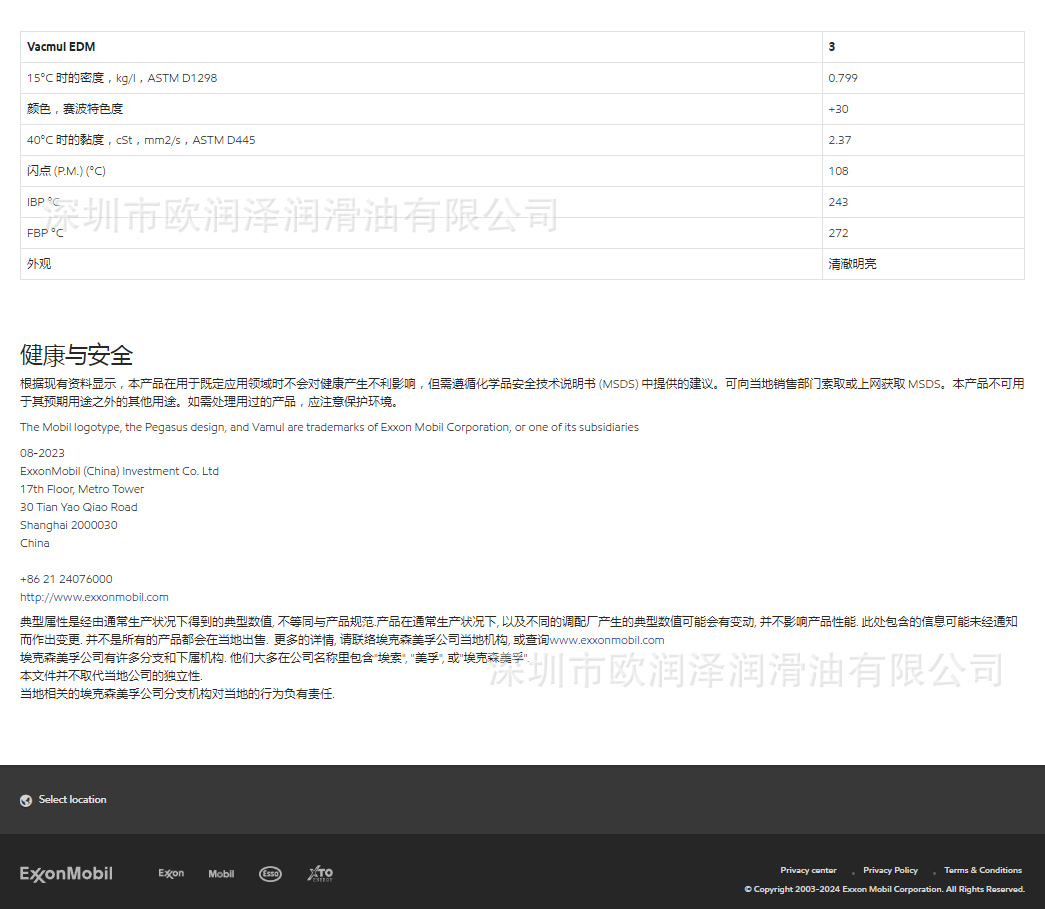
Task: Click the +86 21 24076000 phone number
Action: 66,578
